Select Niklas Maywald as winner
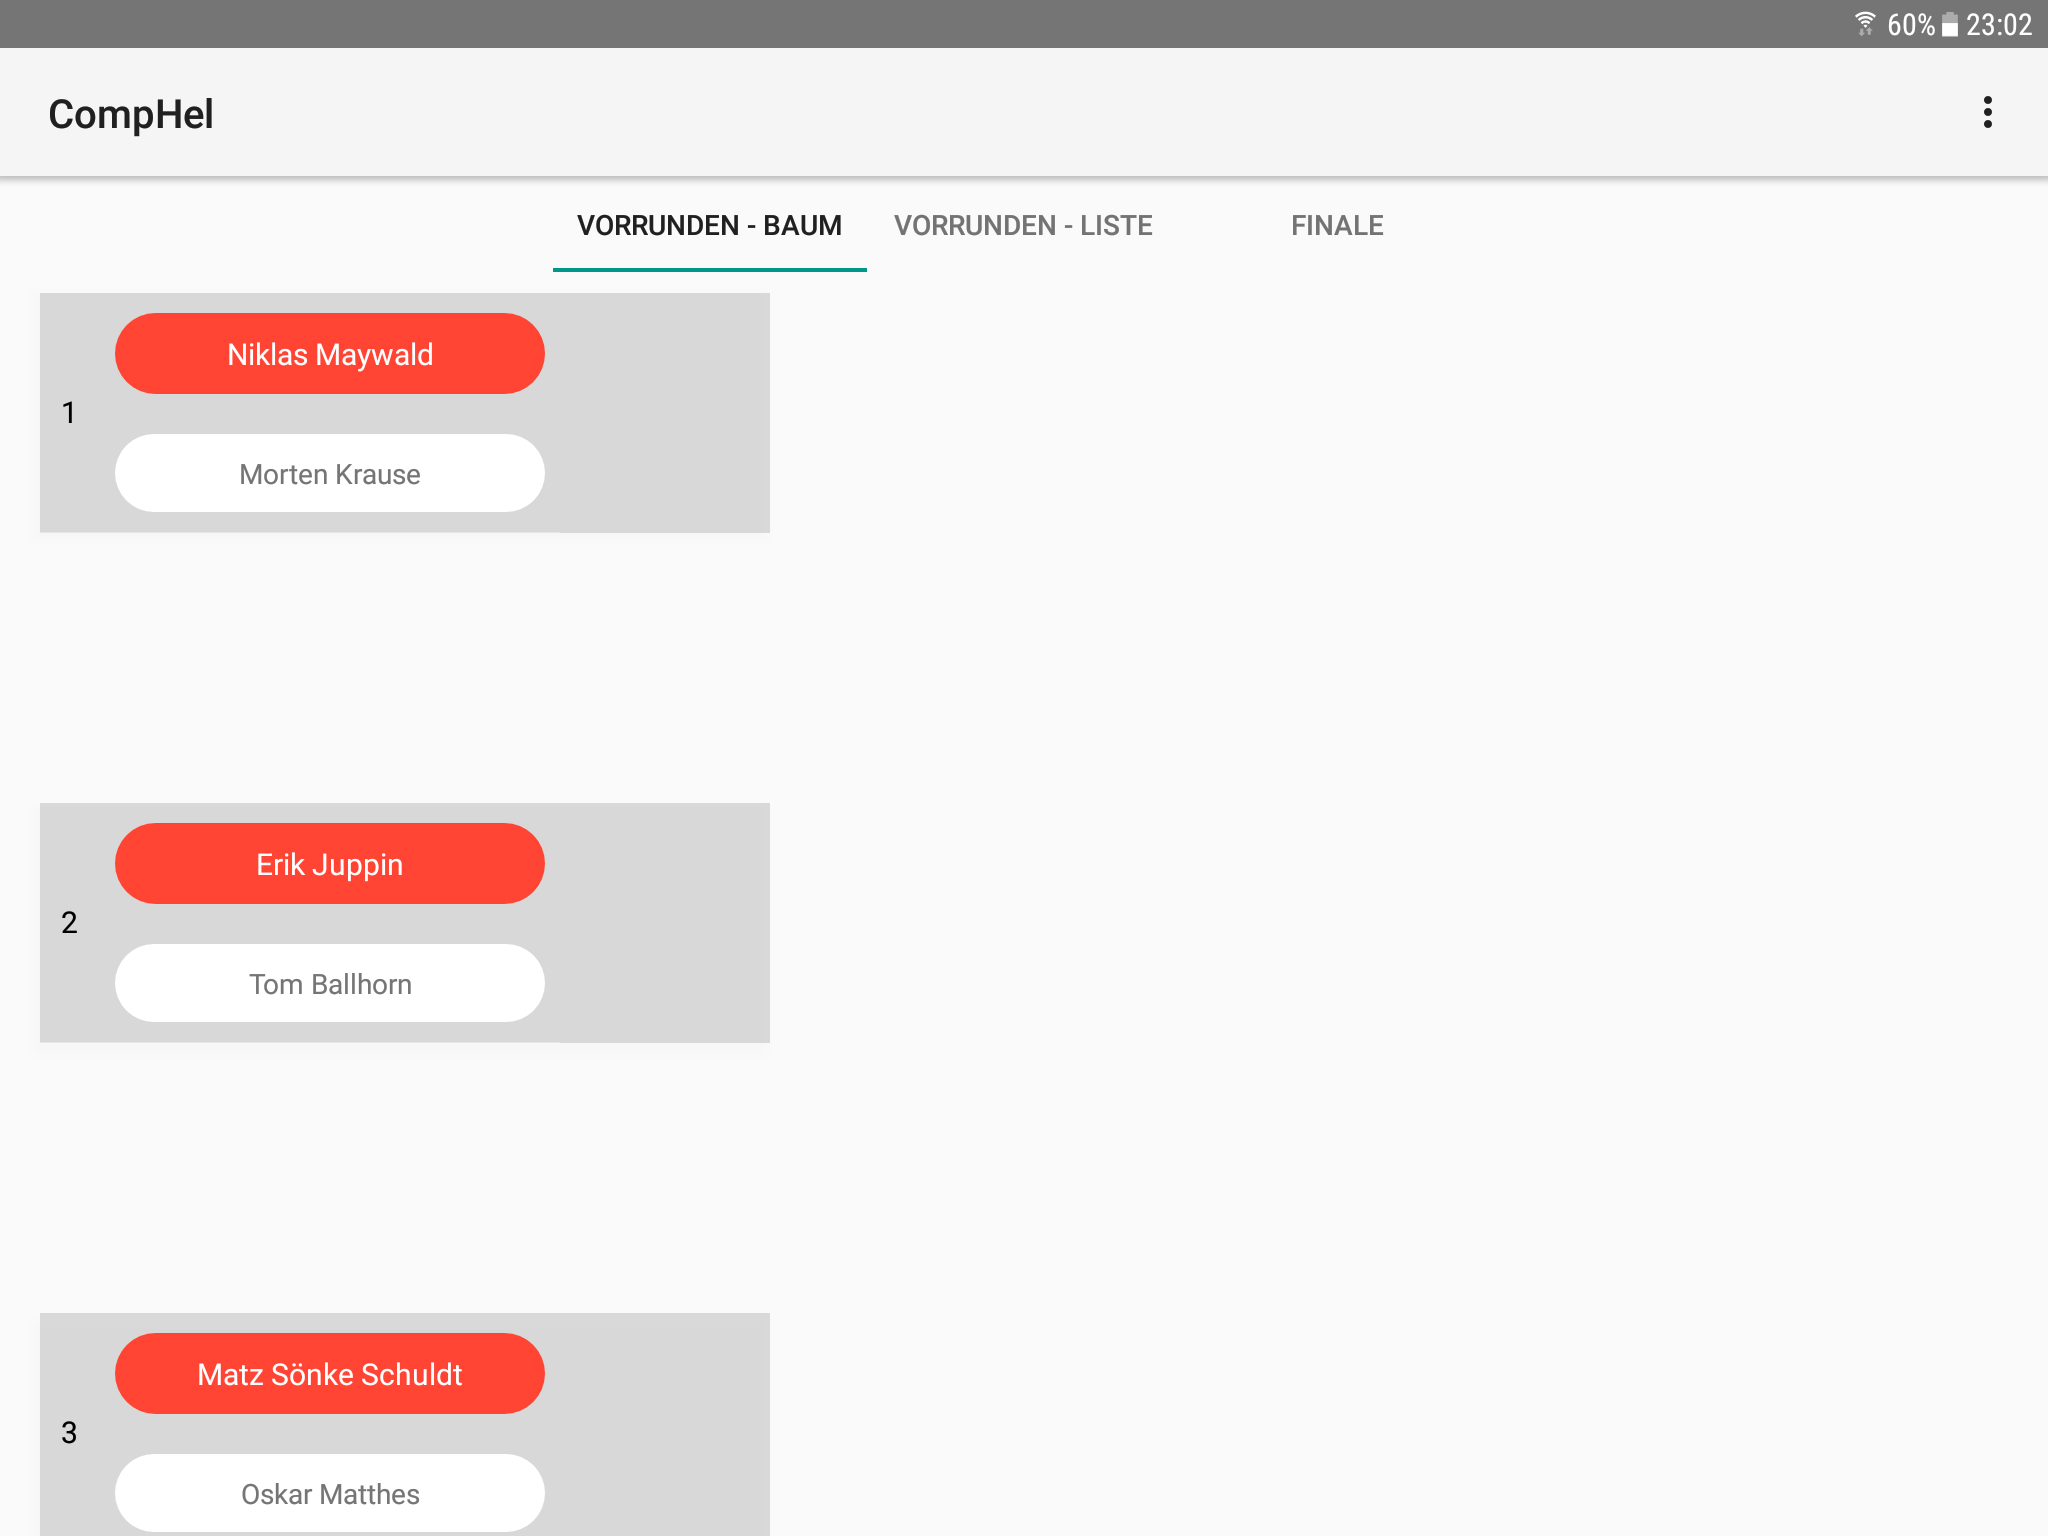 coord(330,354)
